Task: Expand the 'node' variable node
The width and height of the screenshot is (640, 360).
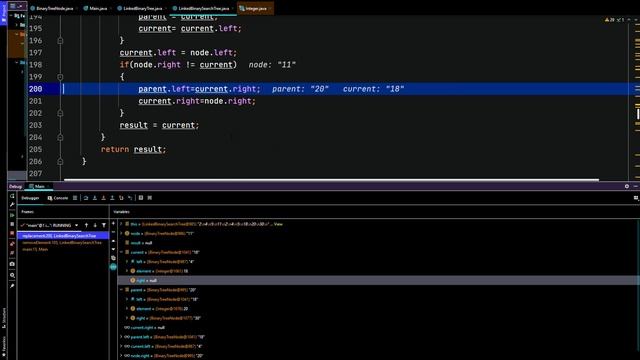Action: point(121,233)
